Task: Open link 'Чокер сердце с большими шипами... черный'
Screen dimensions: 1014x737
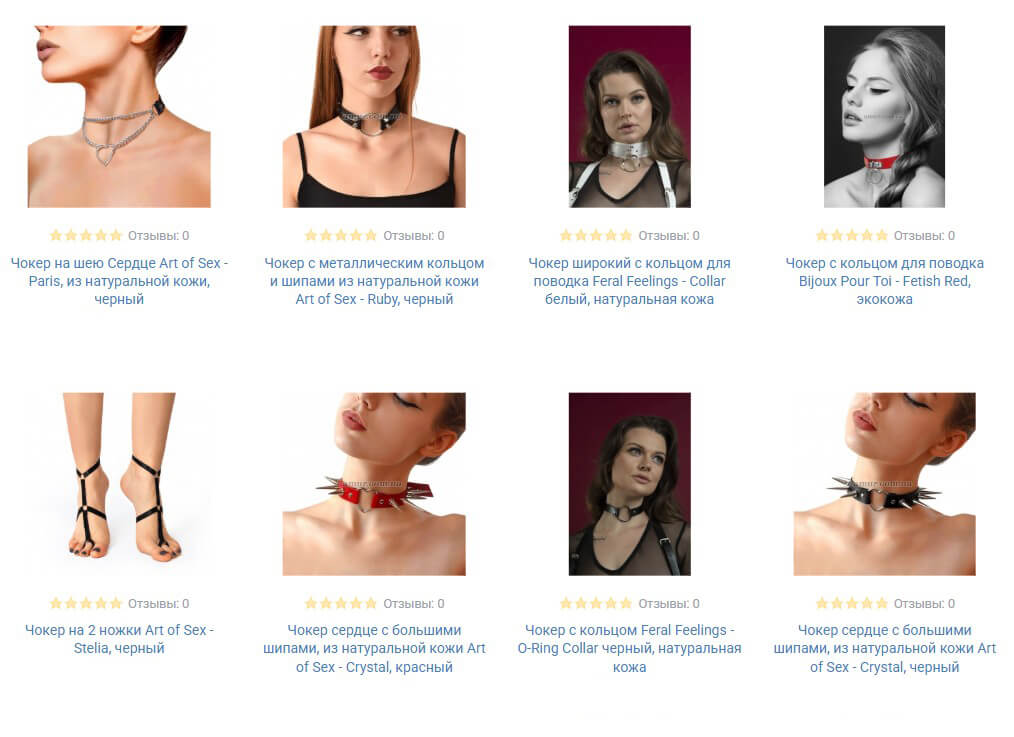Action: click(x=884, y=648)
